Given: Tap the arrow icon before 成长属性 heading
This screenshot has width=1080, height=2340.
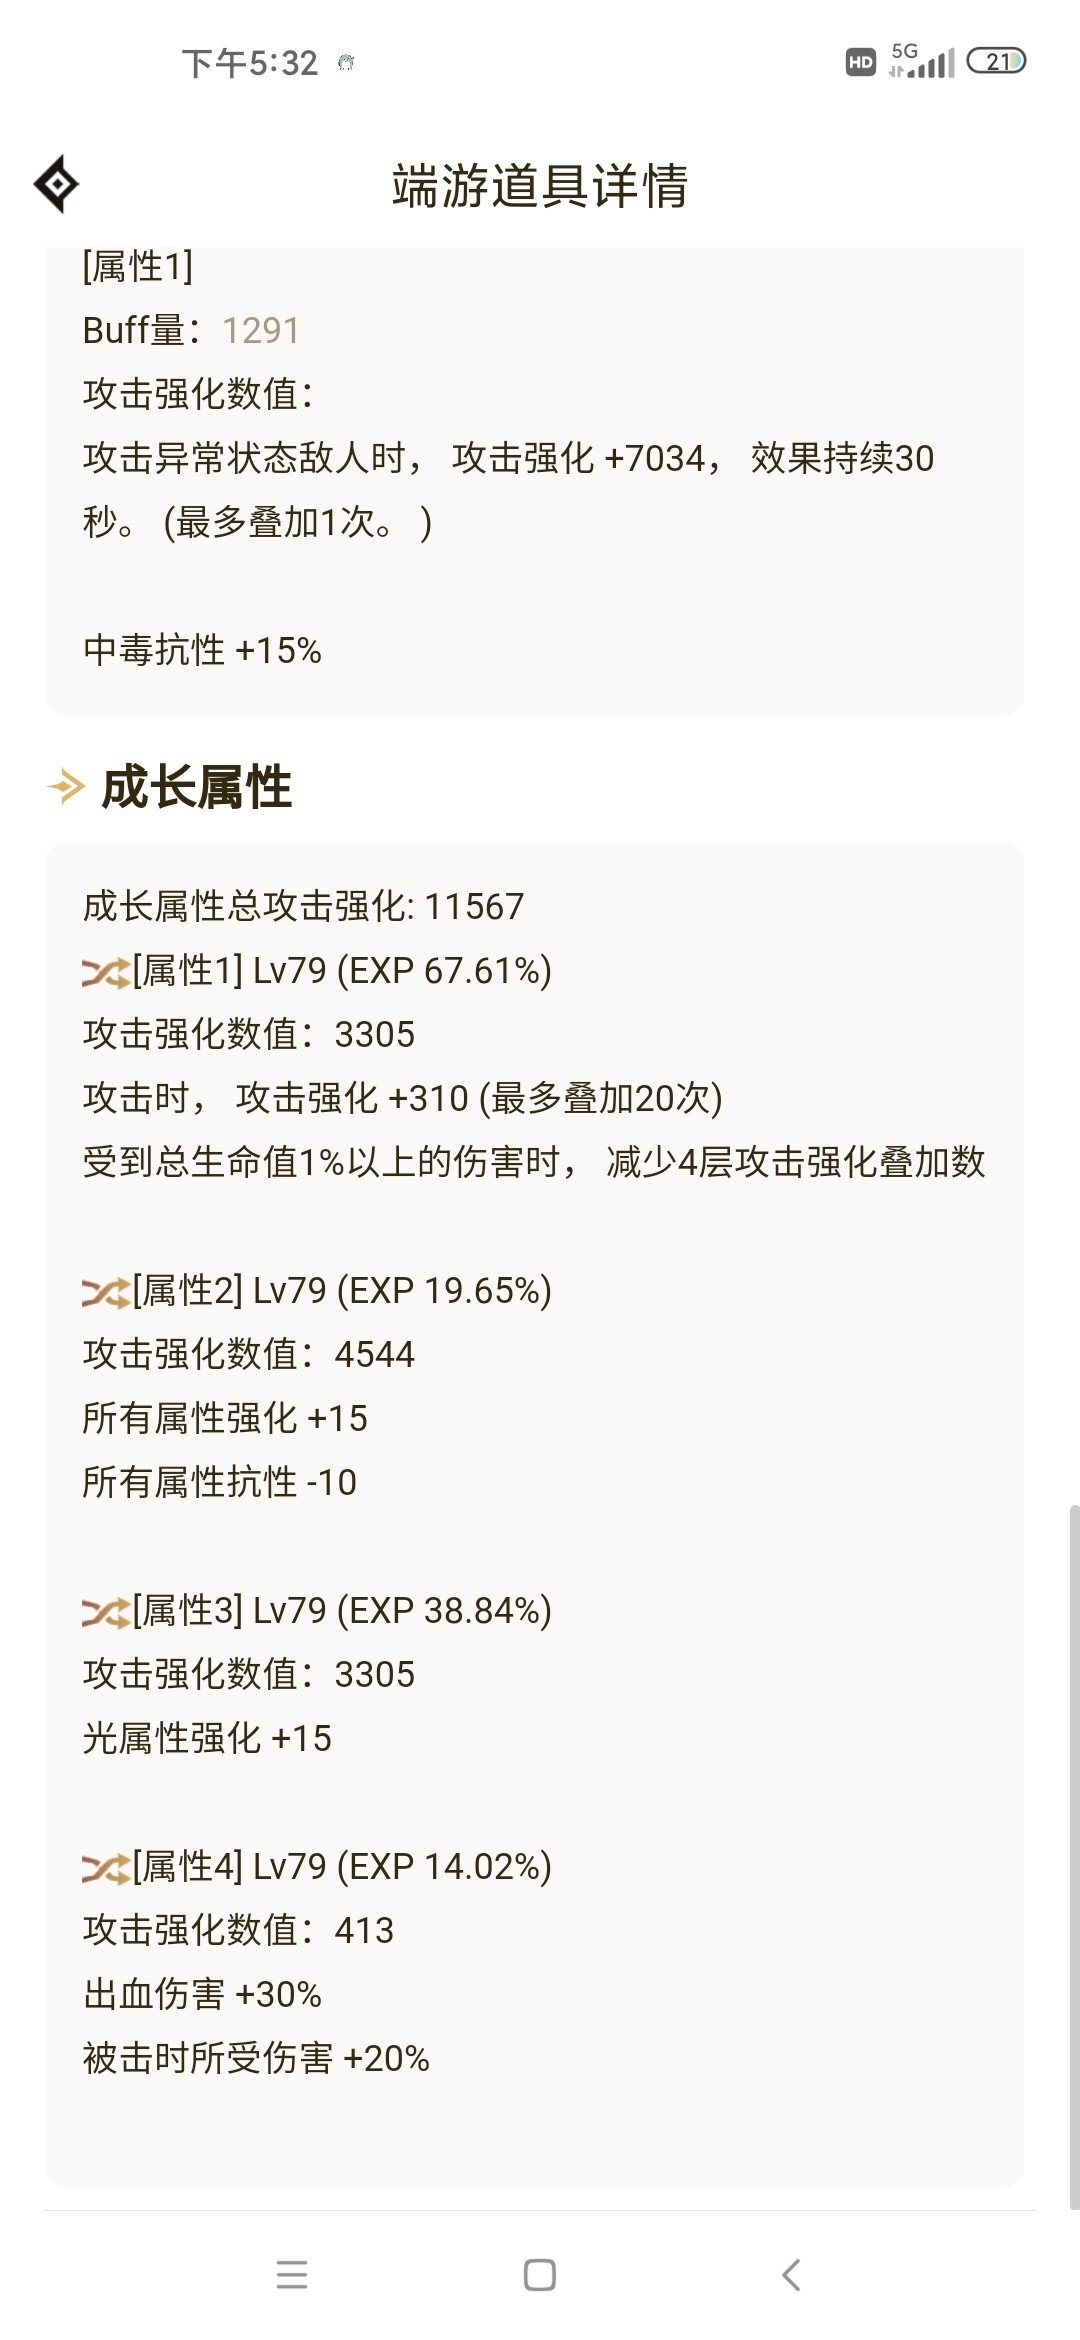Looking at the screenshot, I should tap(66, 787).
